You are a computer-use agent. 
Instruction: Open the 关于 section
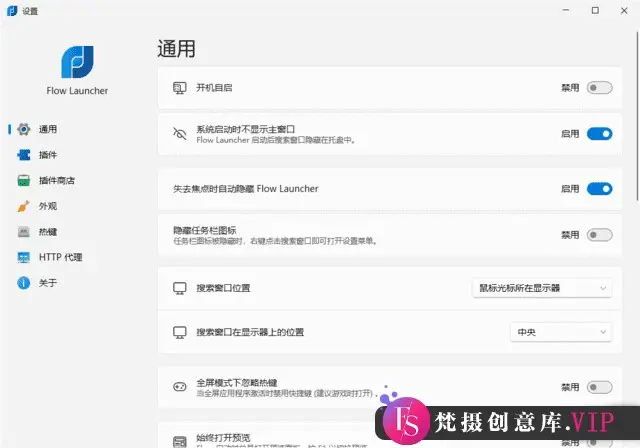[x=49, y=283]
